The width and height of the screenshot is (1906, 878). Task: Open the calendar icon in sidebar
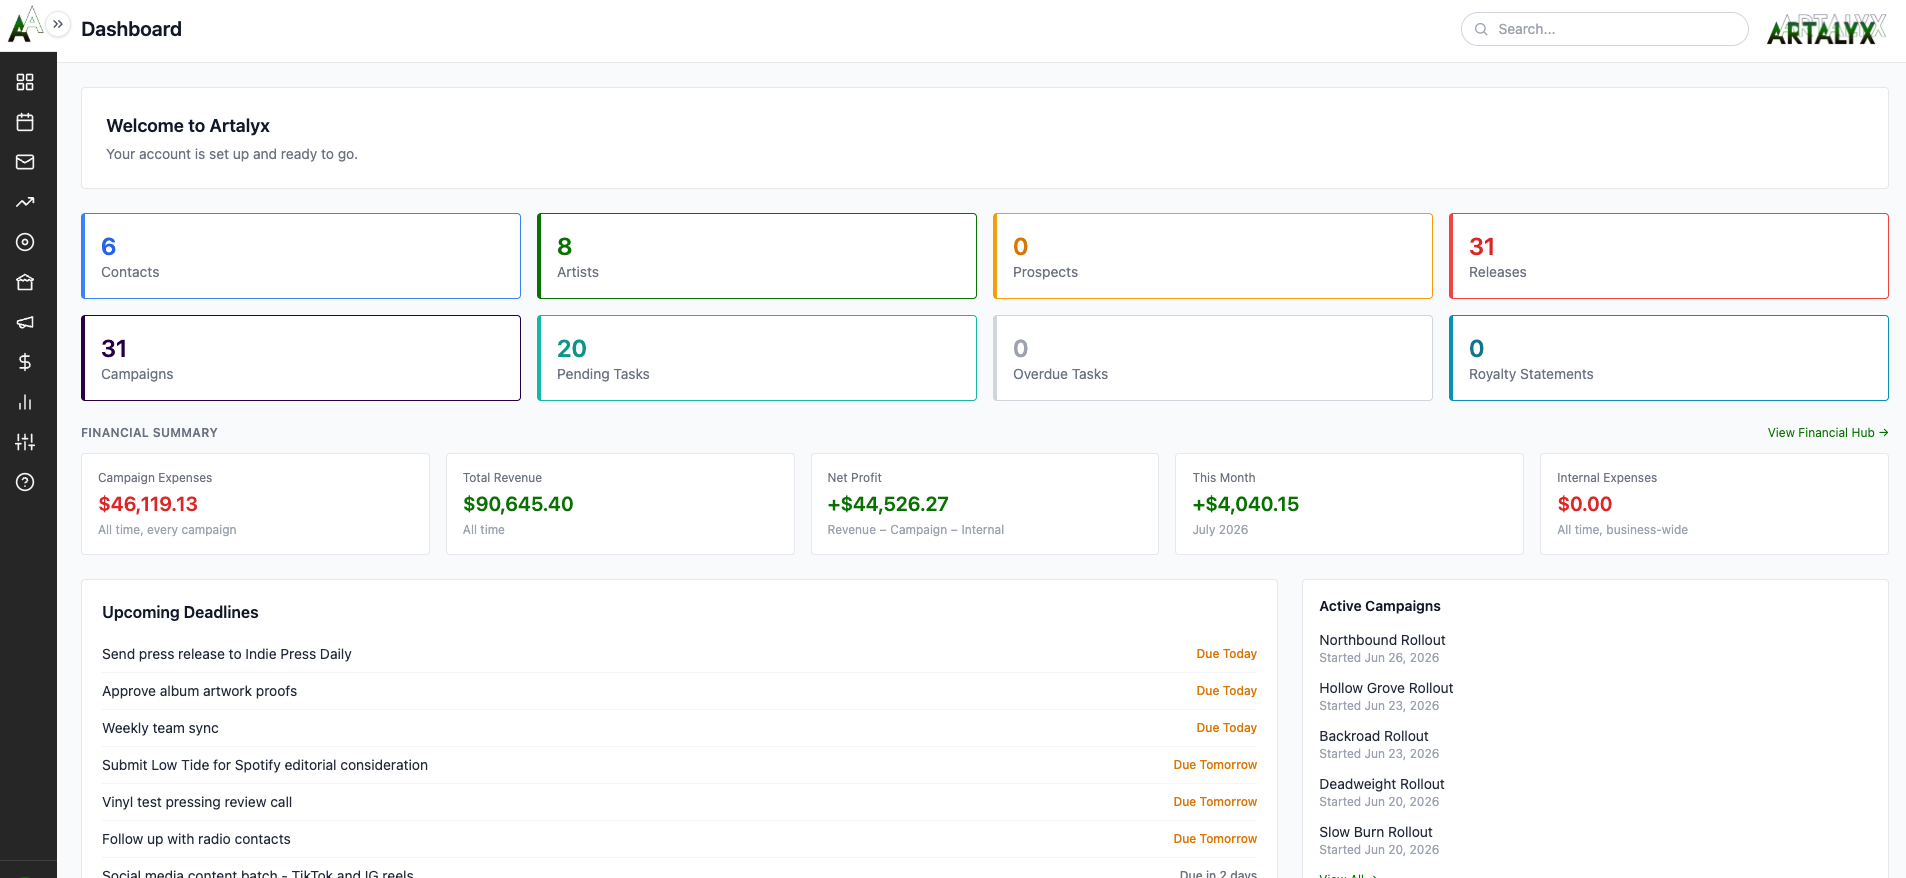pos(25,122)
